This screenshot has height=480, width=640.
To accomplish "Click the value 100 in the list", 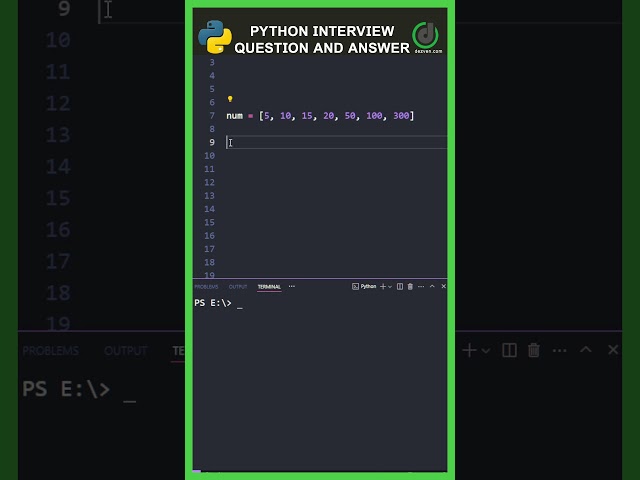I will [x=374, y=116].
